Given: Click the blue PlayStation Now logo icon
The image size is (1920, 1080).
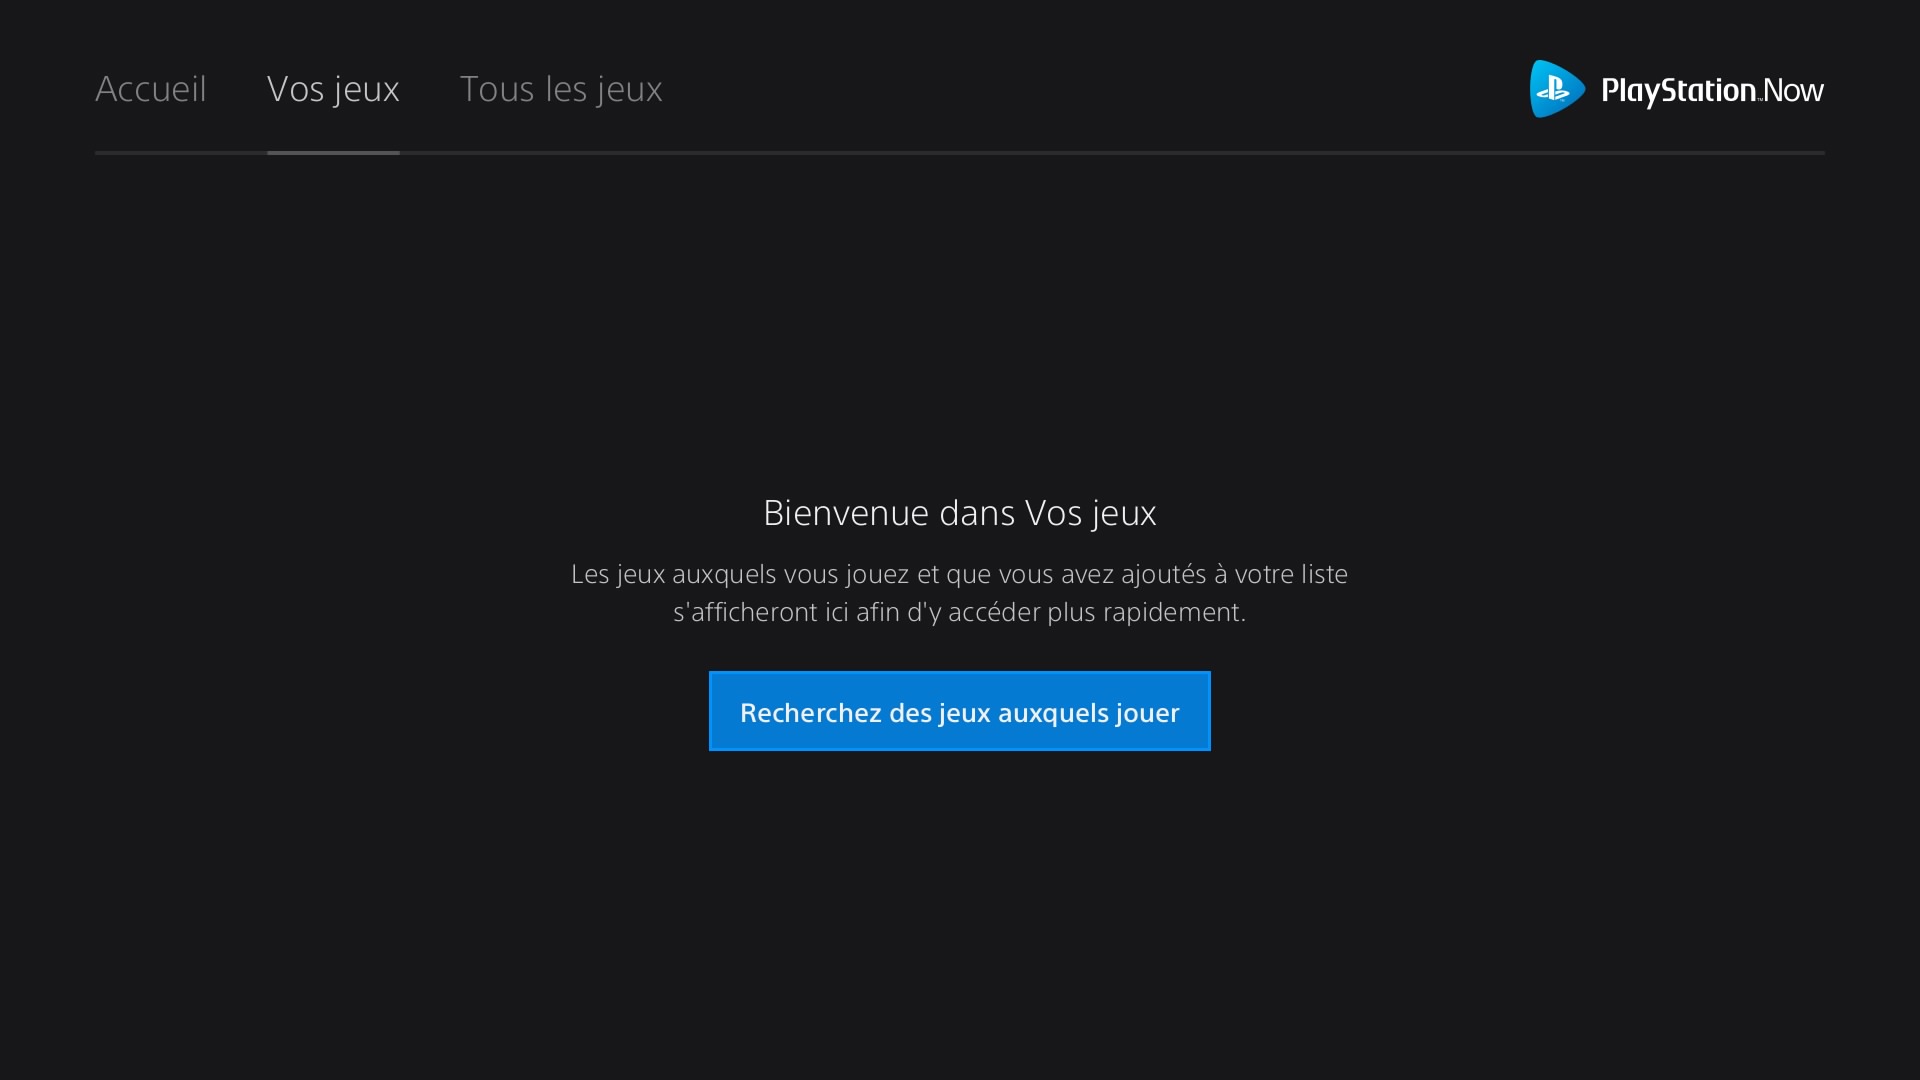Looking at the screenshot, I should (1557, 89).
